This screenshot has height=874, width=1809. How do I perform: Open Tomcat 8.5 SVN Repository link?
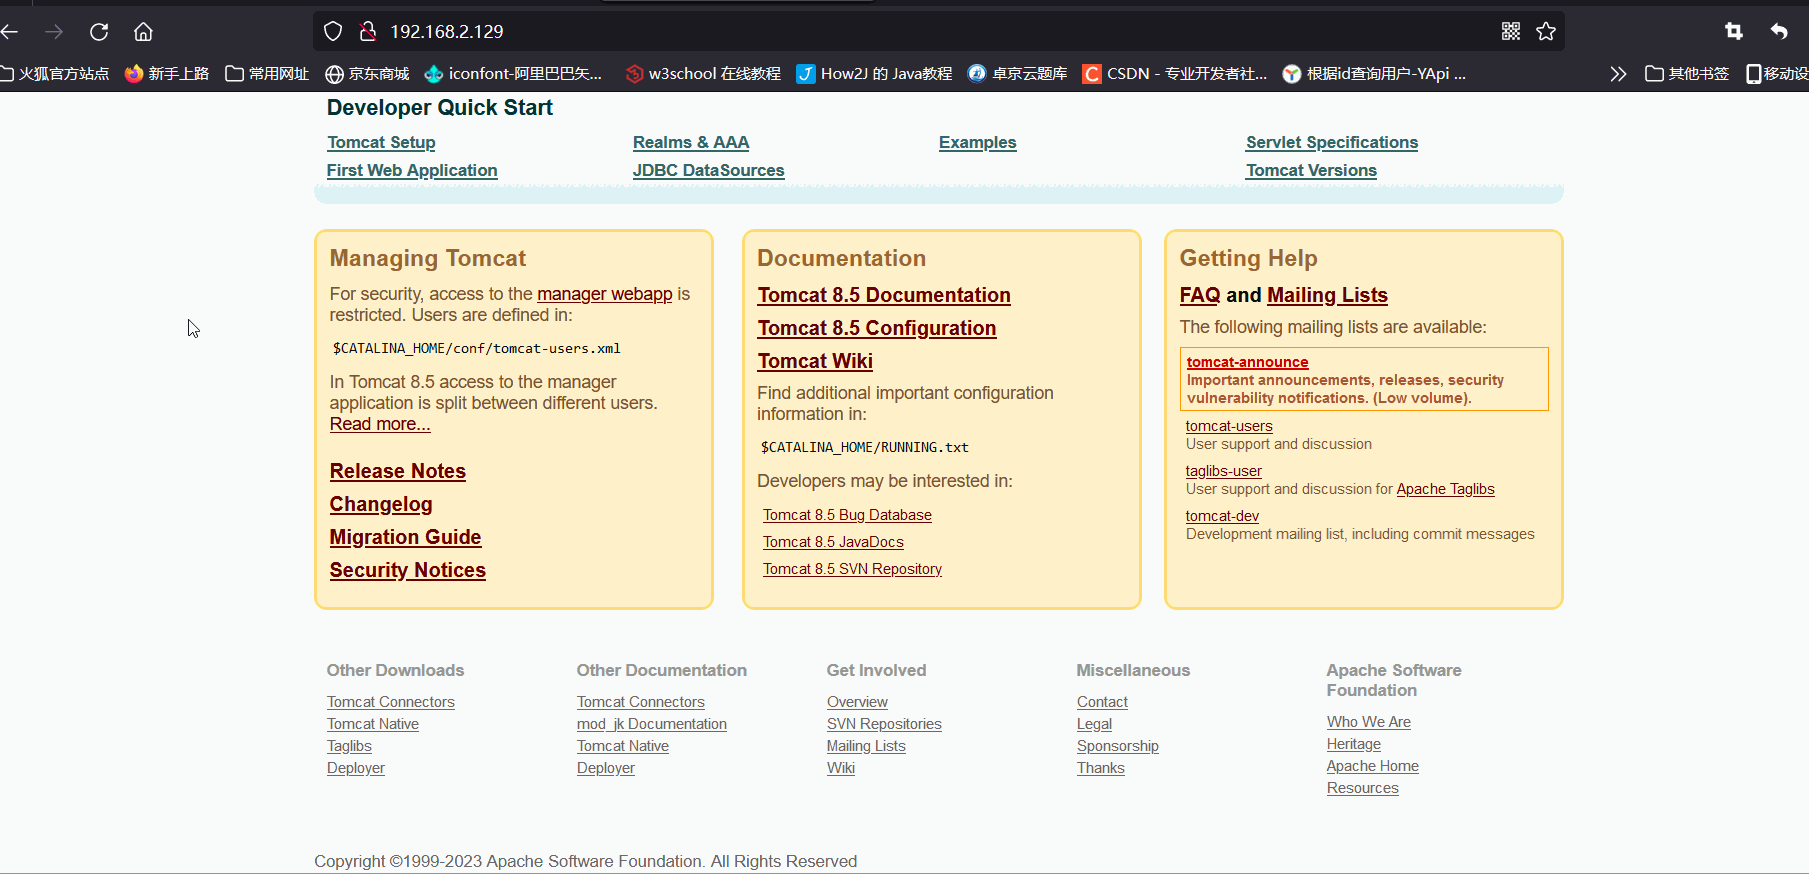tap(852, 569)
